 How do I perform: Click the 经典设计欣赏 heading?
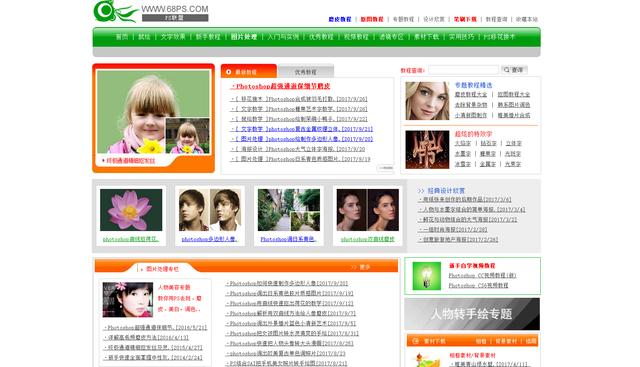pyautogui.click(x=446, y=191)
